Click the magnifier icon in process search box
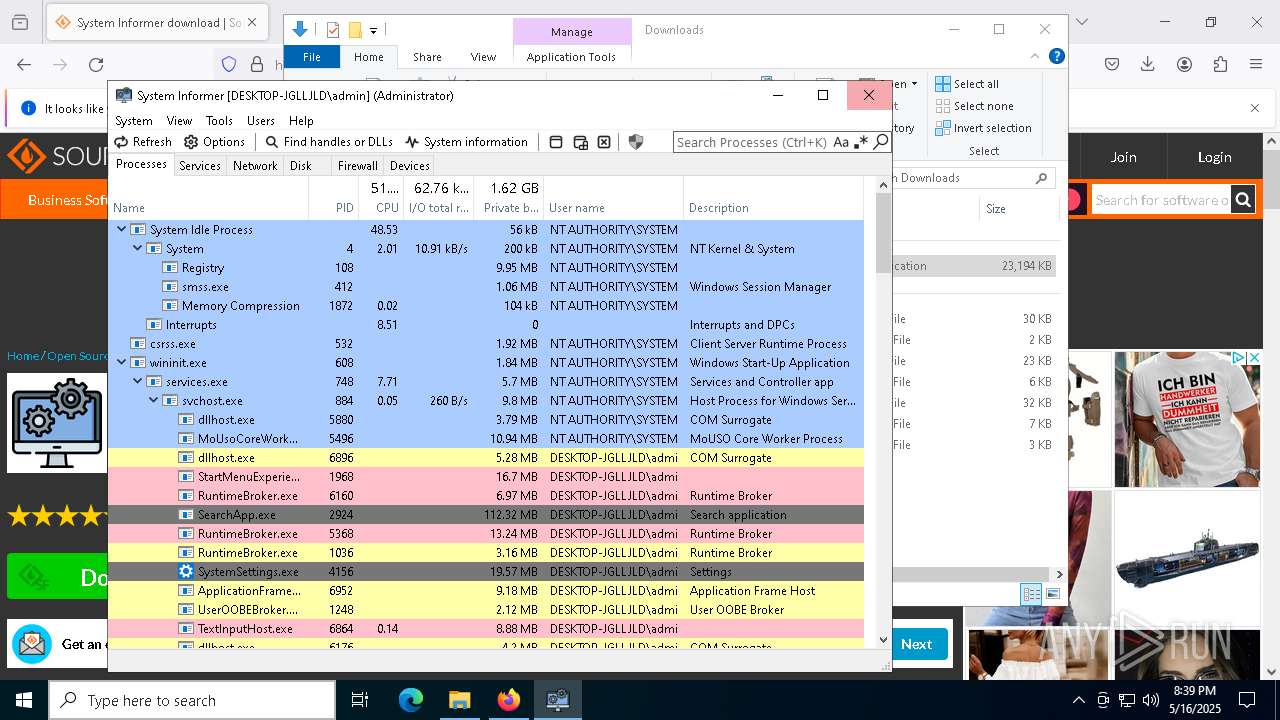The width and height of the screenshot is (1280, 720). pyautogui.click(x=880, y=142)
